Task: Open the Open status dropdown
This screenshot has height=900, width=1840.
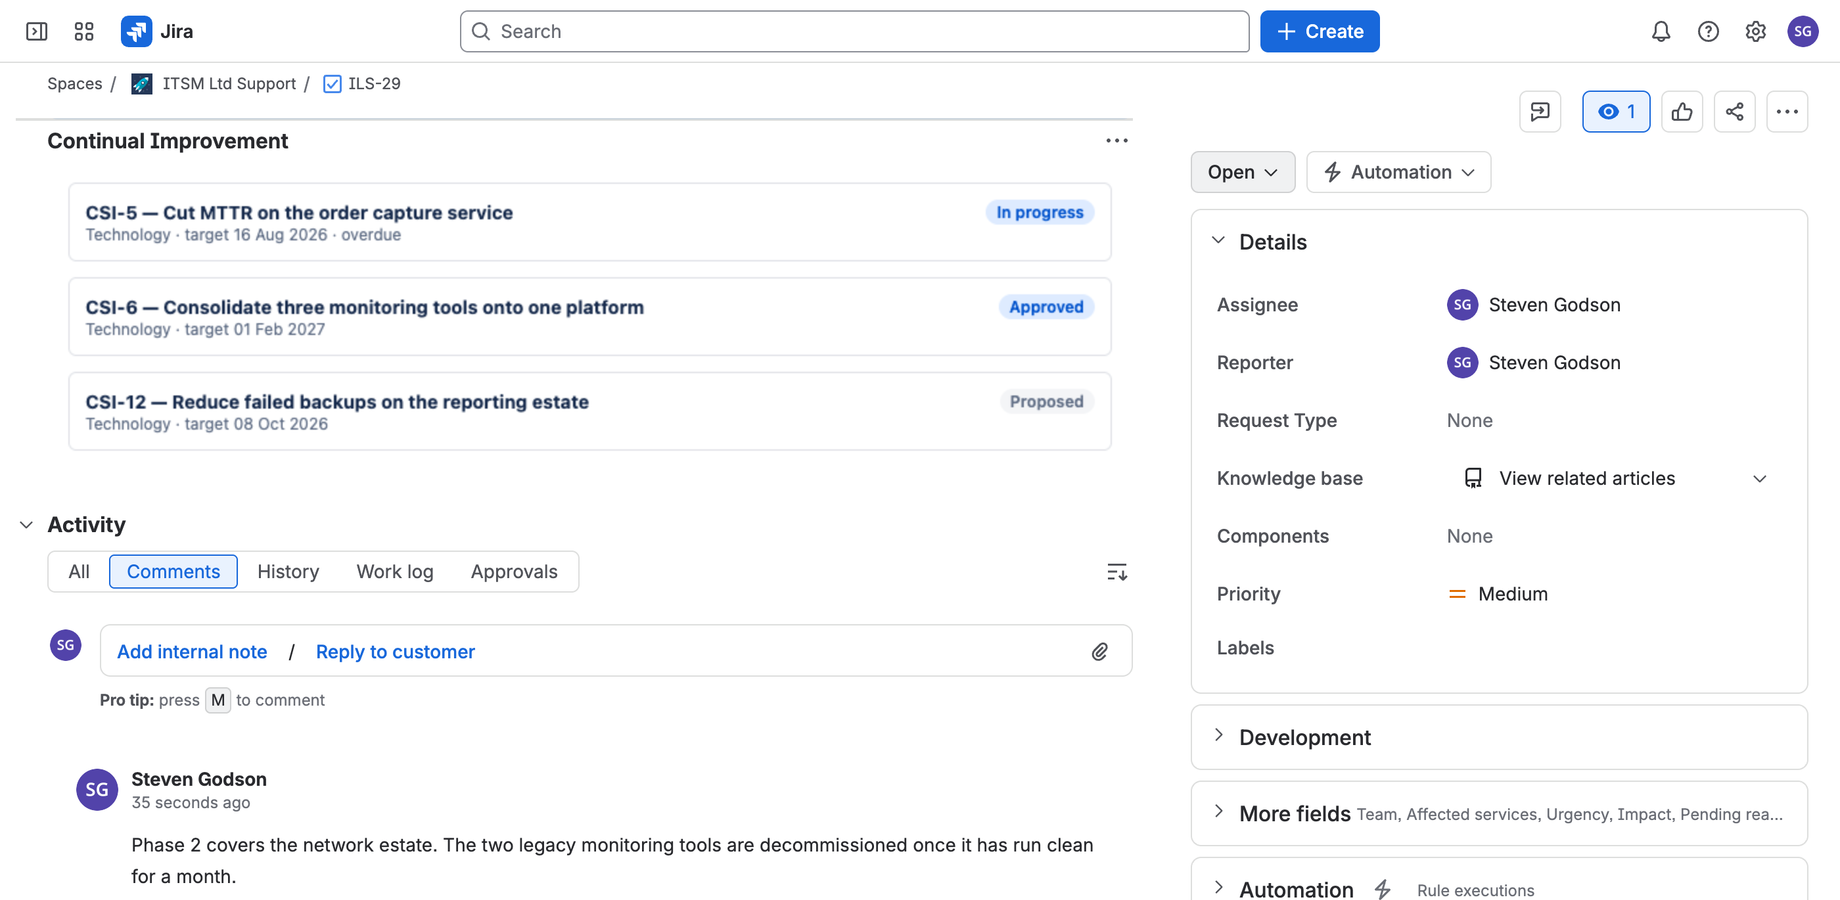Action: pos(1243,172)
